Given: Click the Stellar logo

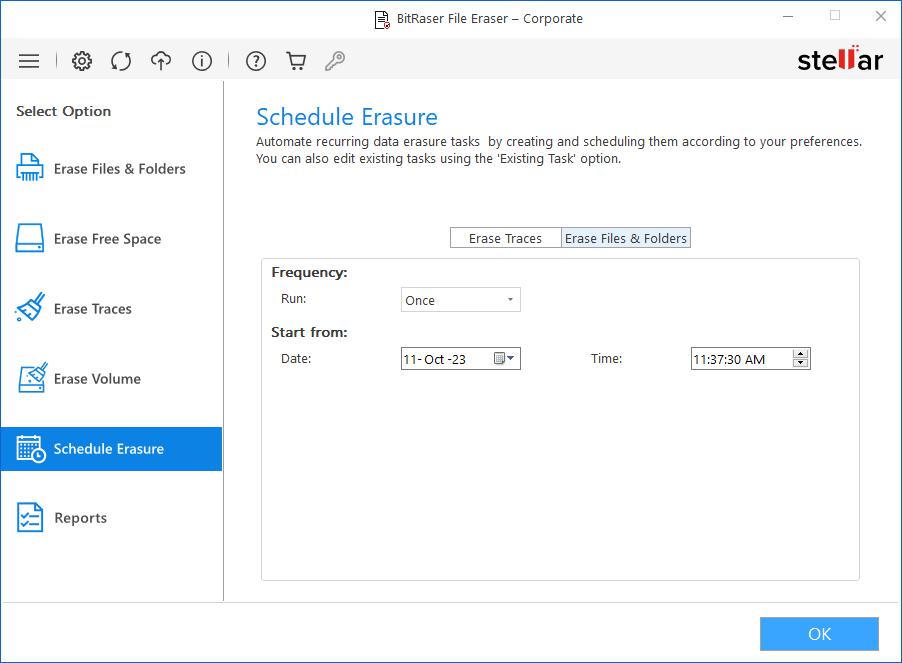Looking at the screenshot, I should pos(840,59).
